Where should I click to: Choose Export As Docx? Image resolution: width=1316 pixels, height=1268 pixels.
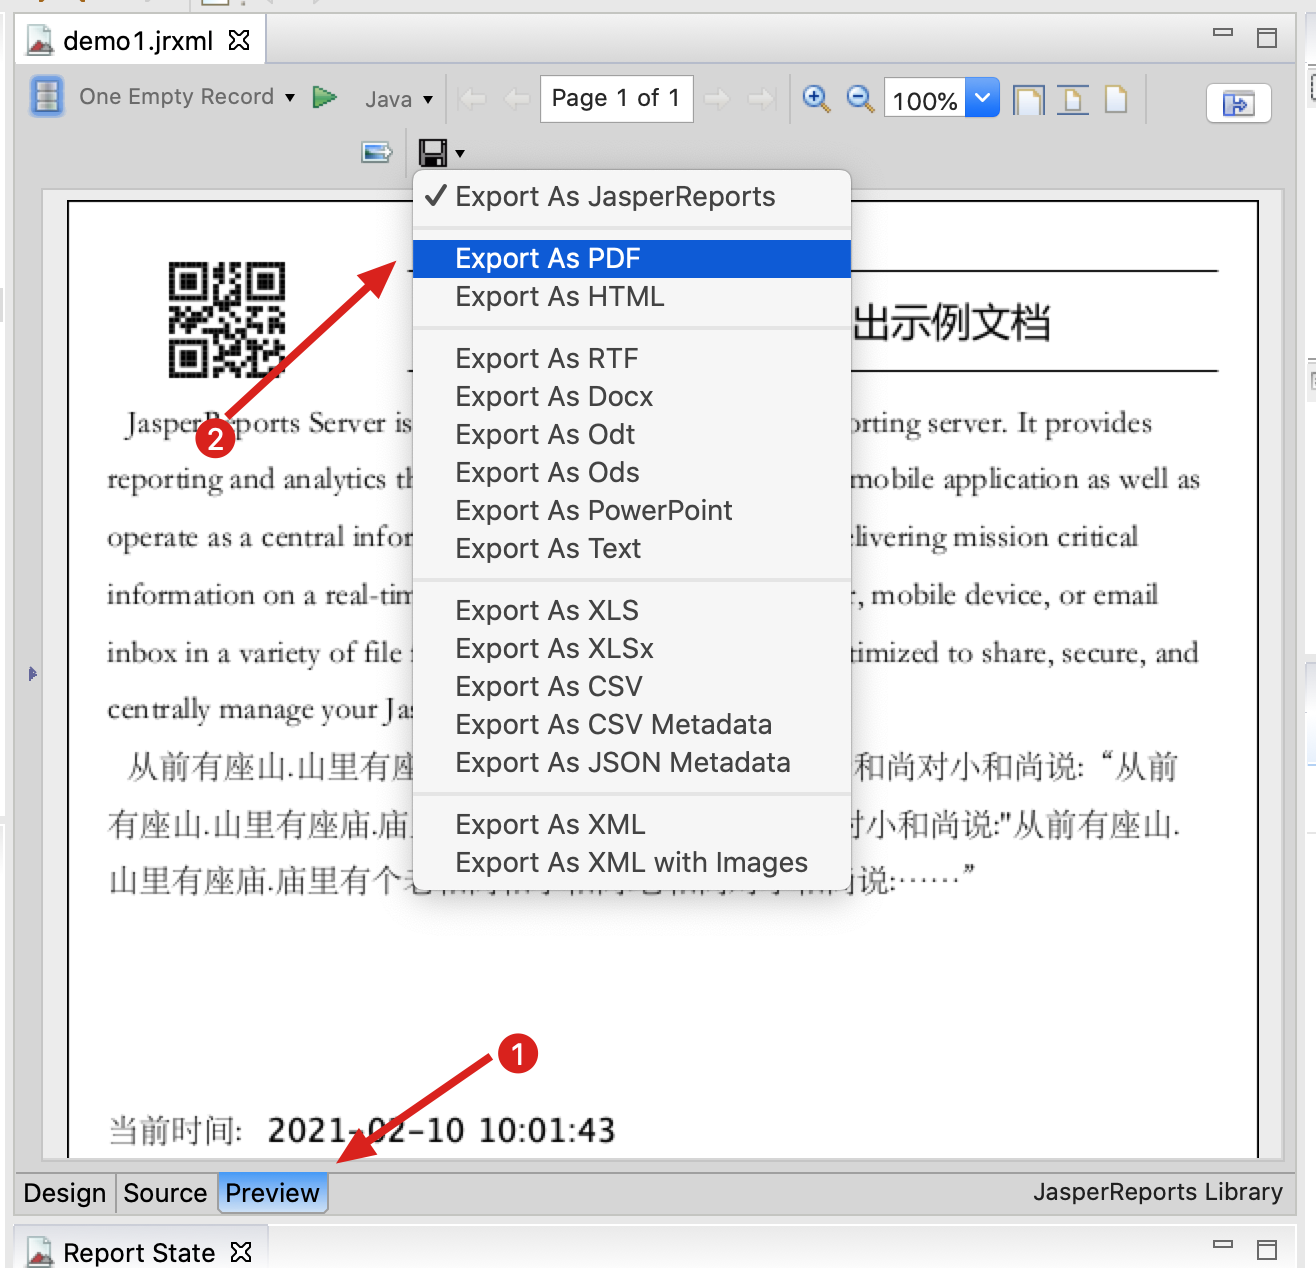point(632,397)
